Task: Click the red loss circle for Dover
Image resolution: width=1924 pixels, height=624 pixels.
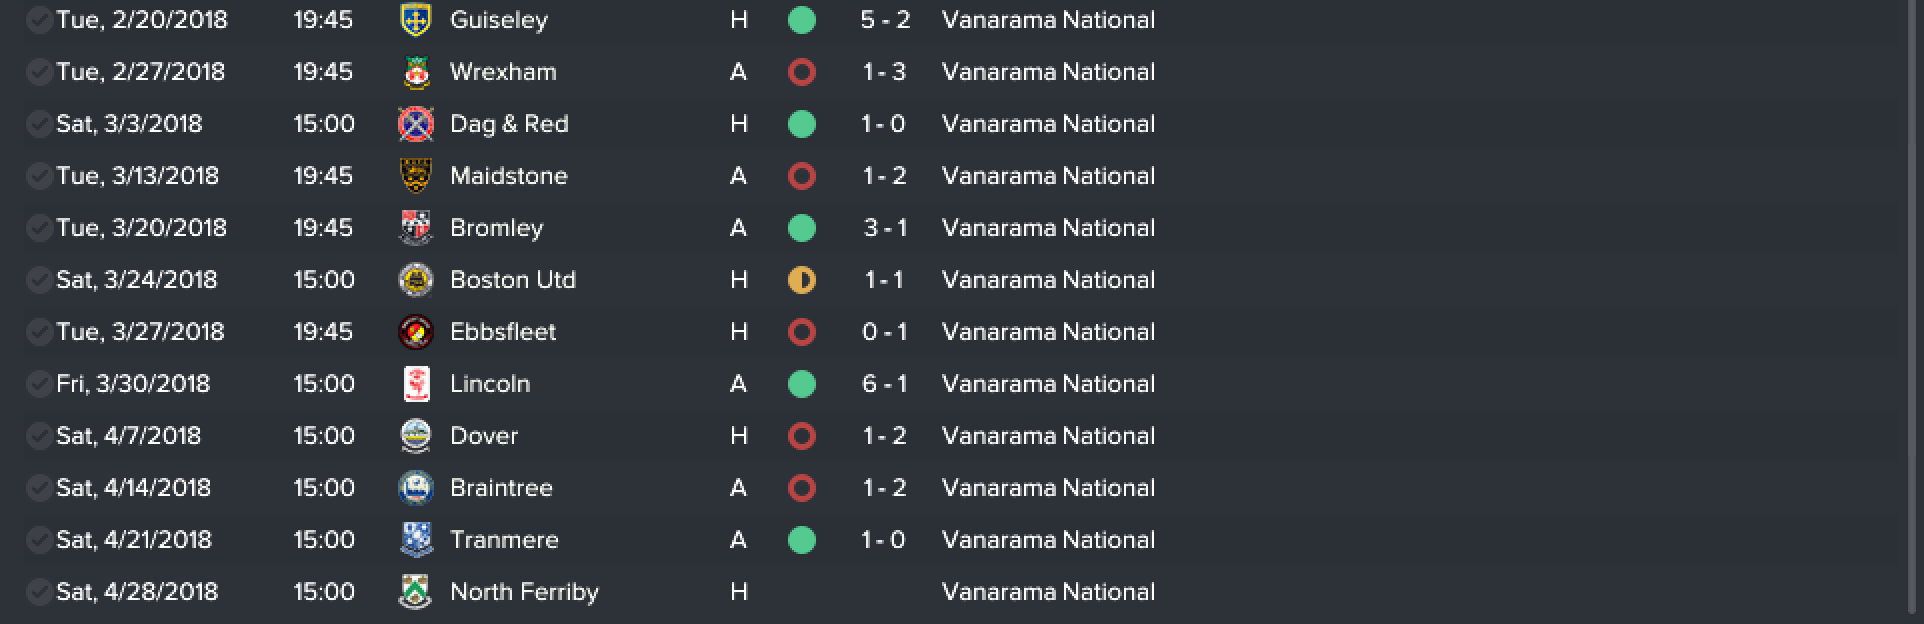Action: [x=801, y=436]
